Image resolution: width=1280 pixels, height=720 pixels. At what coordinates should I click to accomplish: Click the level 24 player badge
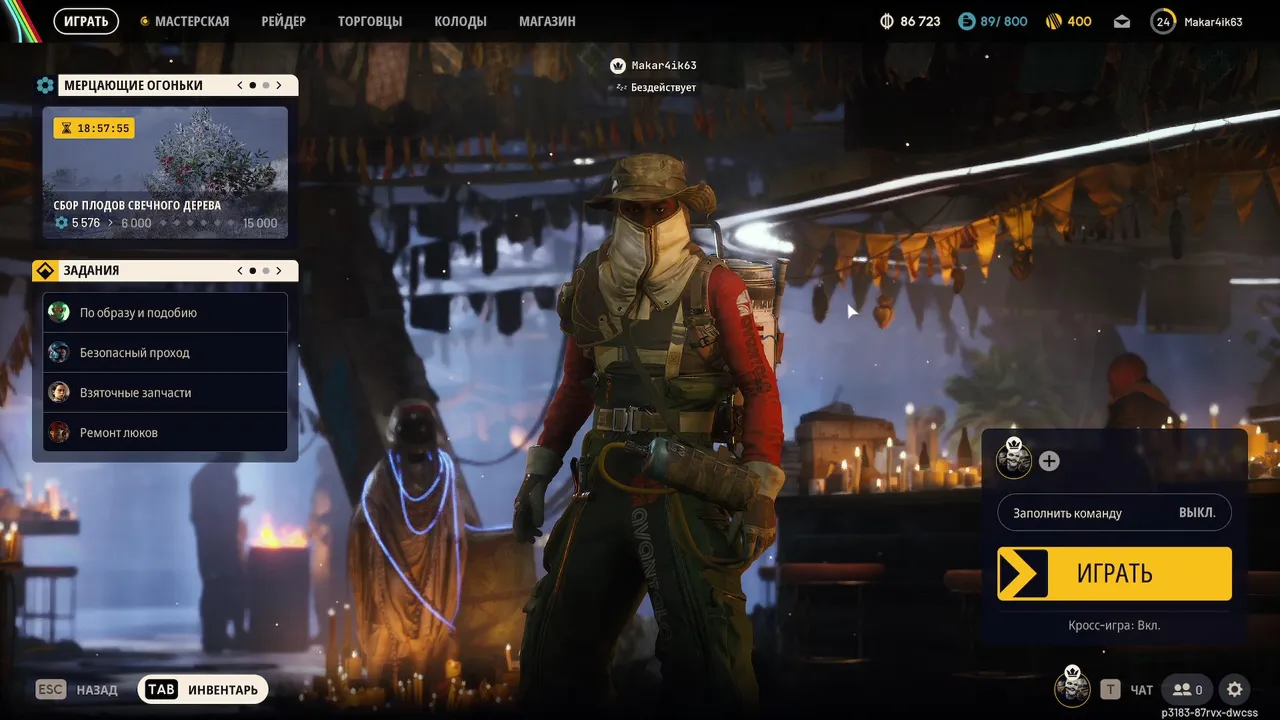(1163, 21)
